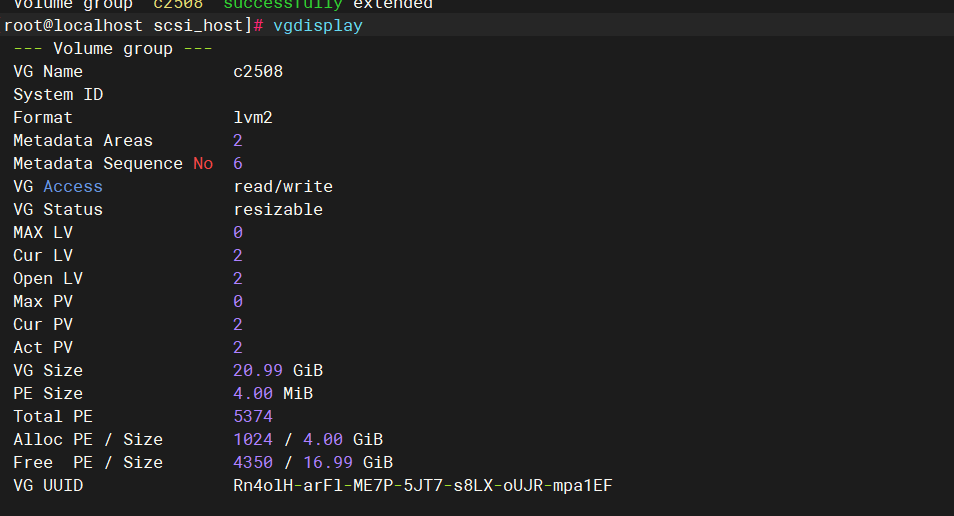Click the Format label
The height and width of the screenshot is (516, 954).
[43, 117]
